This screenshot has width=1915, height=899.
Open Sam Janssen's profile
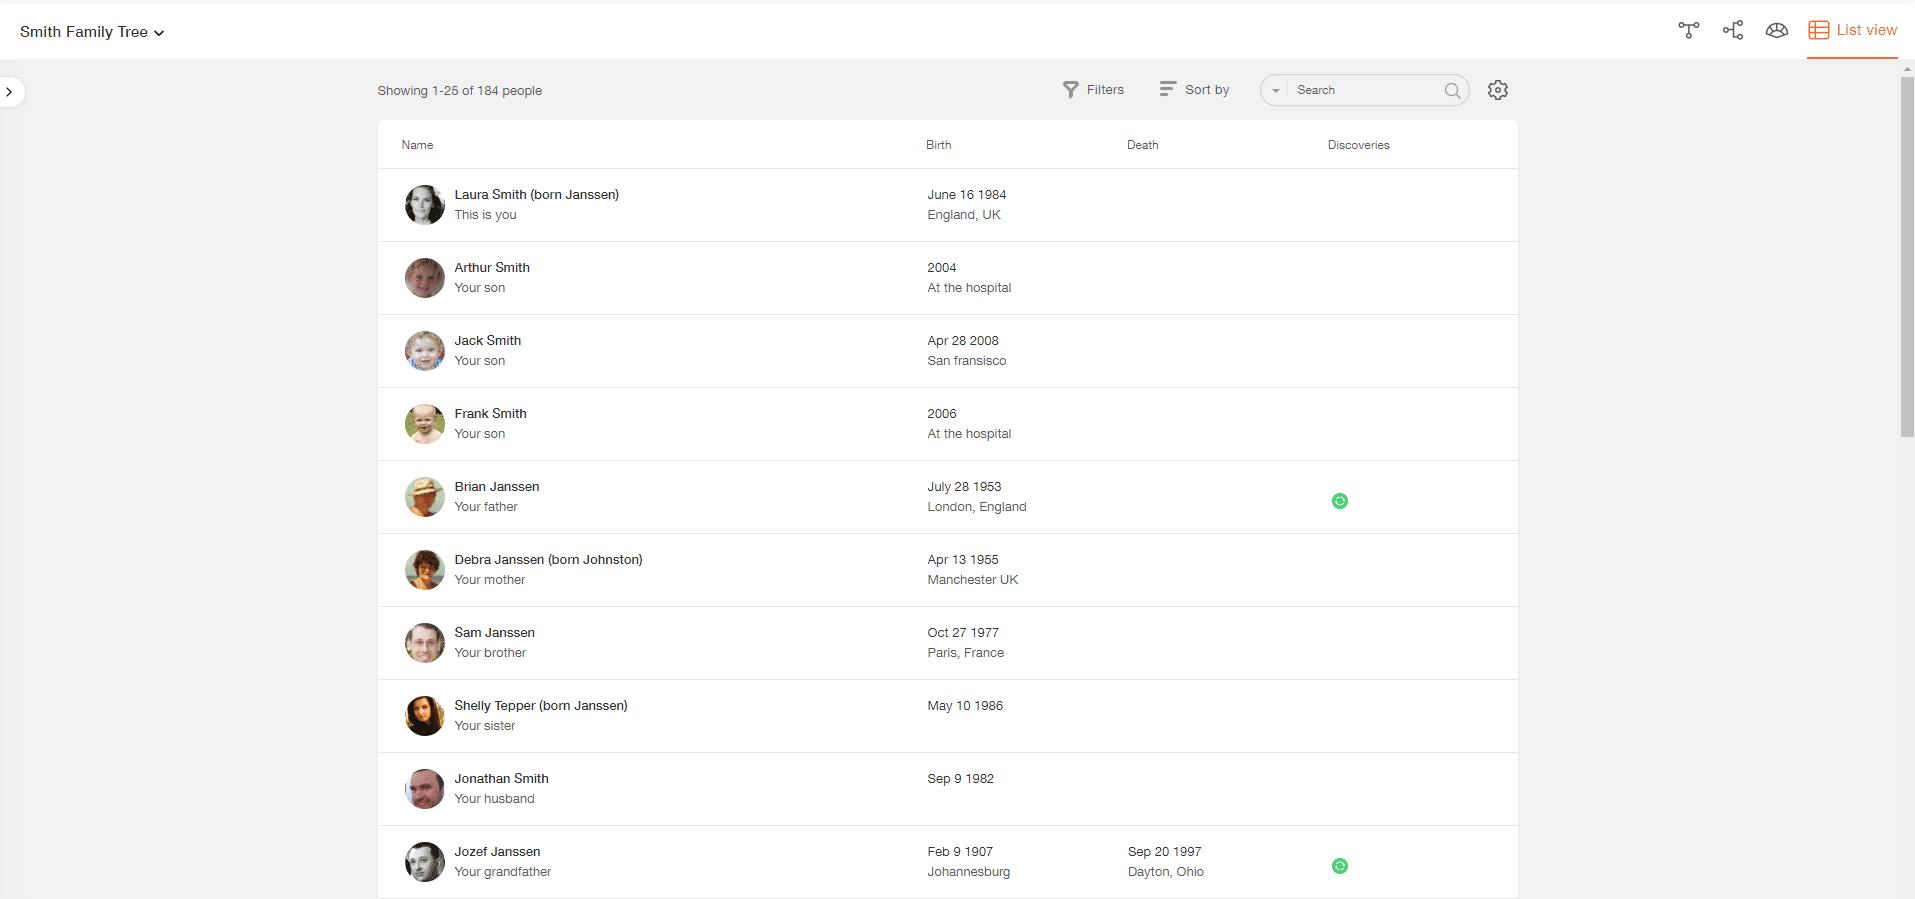pyautogui.click(x=494, y=633)
